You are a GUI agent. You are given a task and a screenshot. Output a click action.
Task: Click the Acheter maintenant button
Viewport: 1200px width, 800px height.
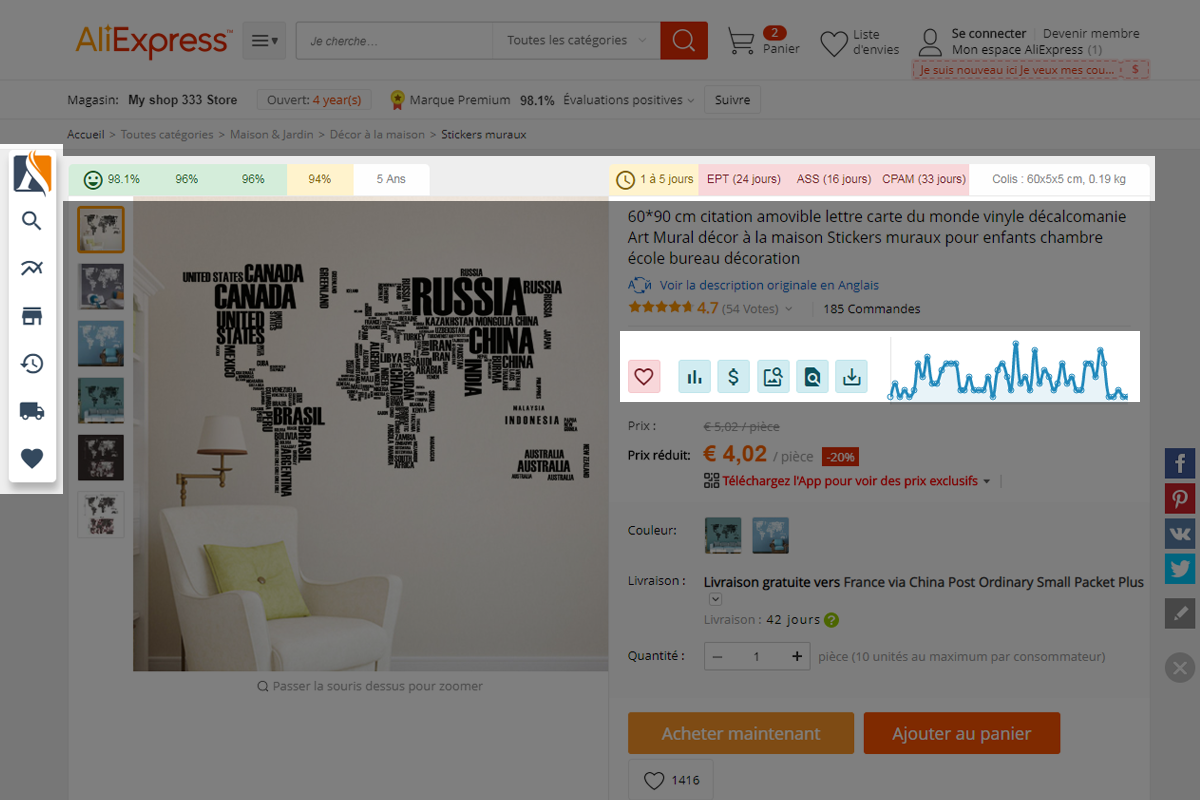[741, 733]
